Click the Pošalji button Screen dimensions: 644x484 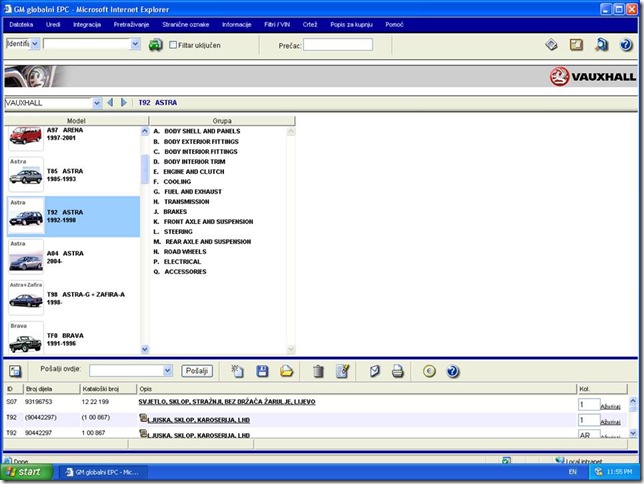197,371
